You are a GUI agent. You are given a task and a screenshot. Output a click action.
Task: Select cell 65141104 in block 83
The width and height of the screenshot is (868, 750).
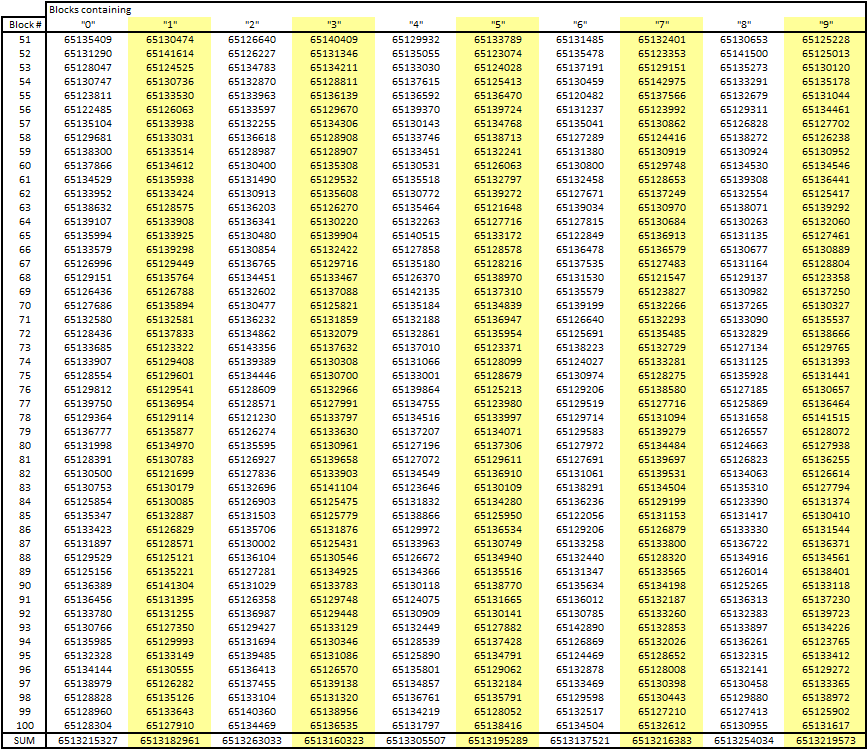pyautogui.click(x=334, y=488)
